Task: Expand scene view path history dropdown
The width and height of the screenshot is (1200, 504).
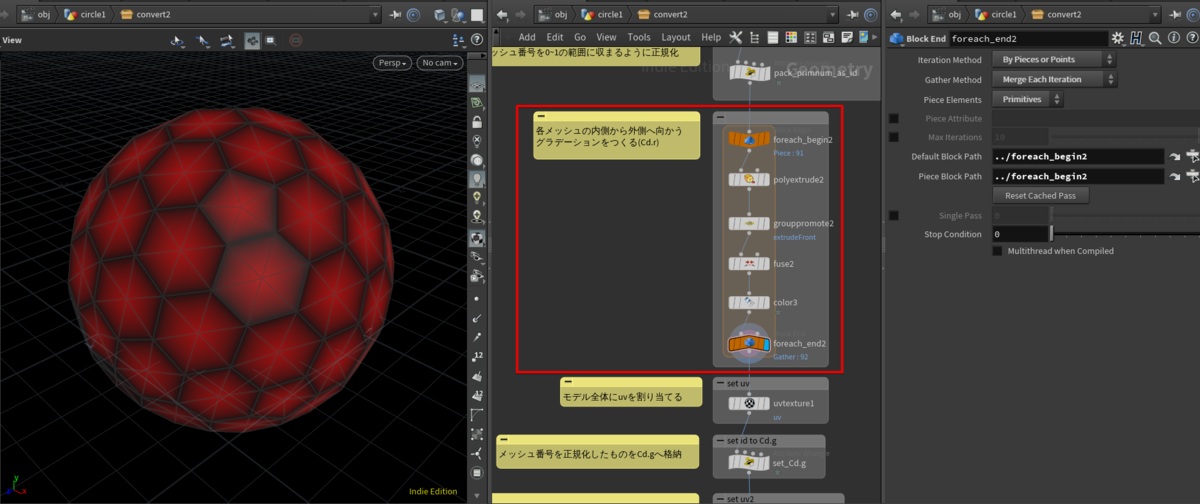Action: 374,14
